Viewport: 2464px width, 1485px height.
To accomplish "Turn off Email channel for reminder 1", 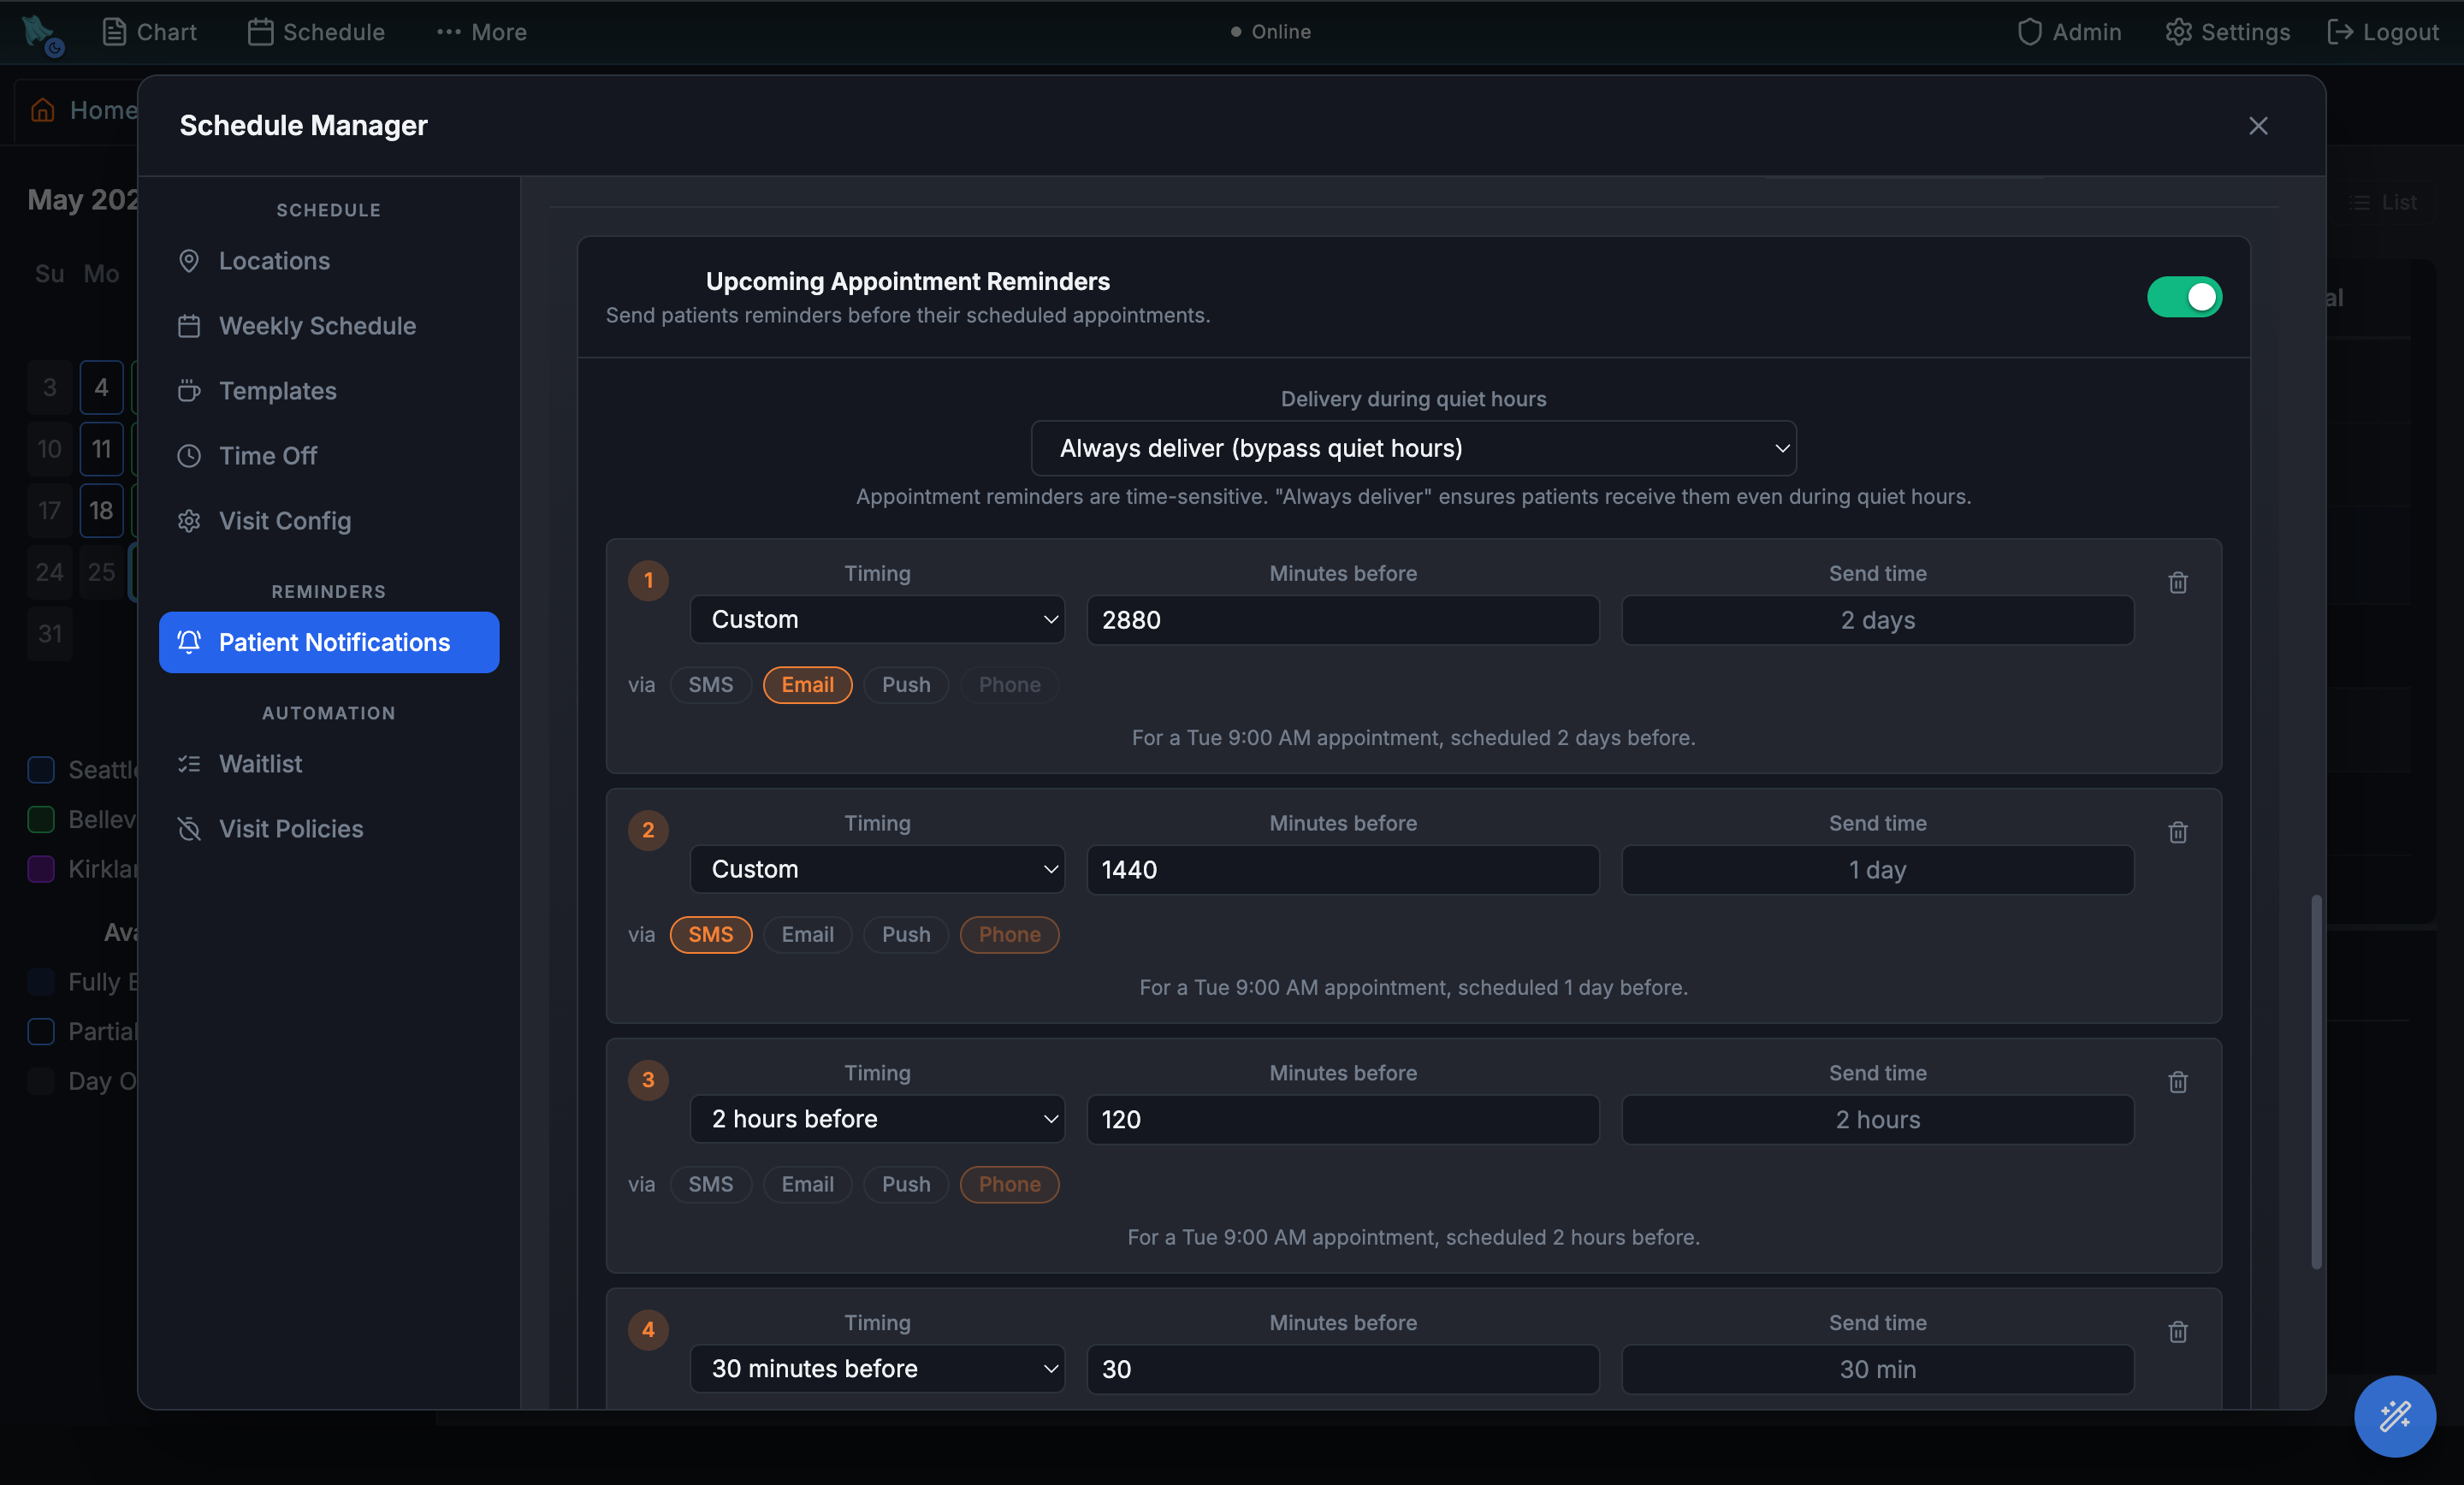I will [x=807, y=685].
